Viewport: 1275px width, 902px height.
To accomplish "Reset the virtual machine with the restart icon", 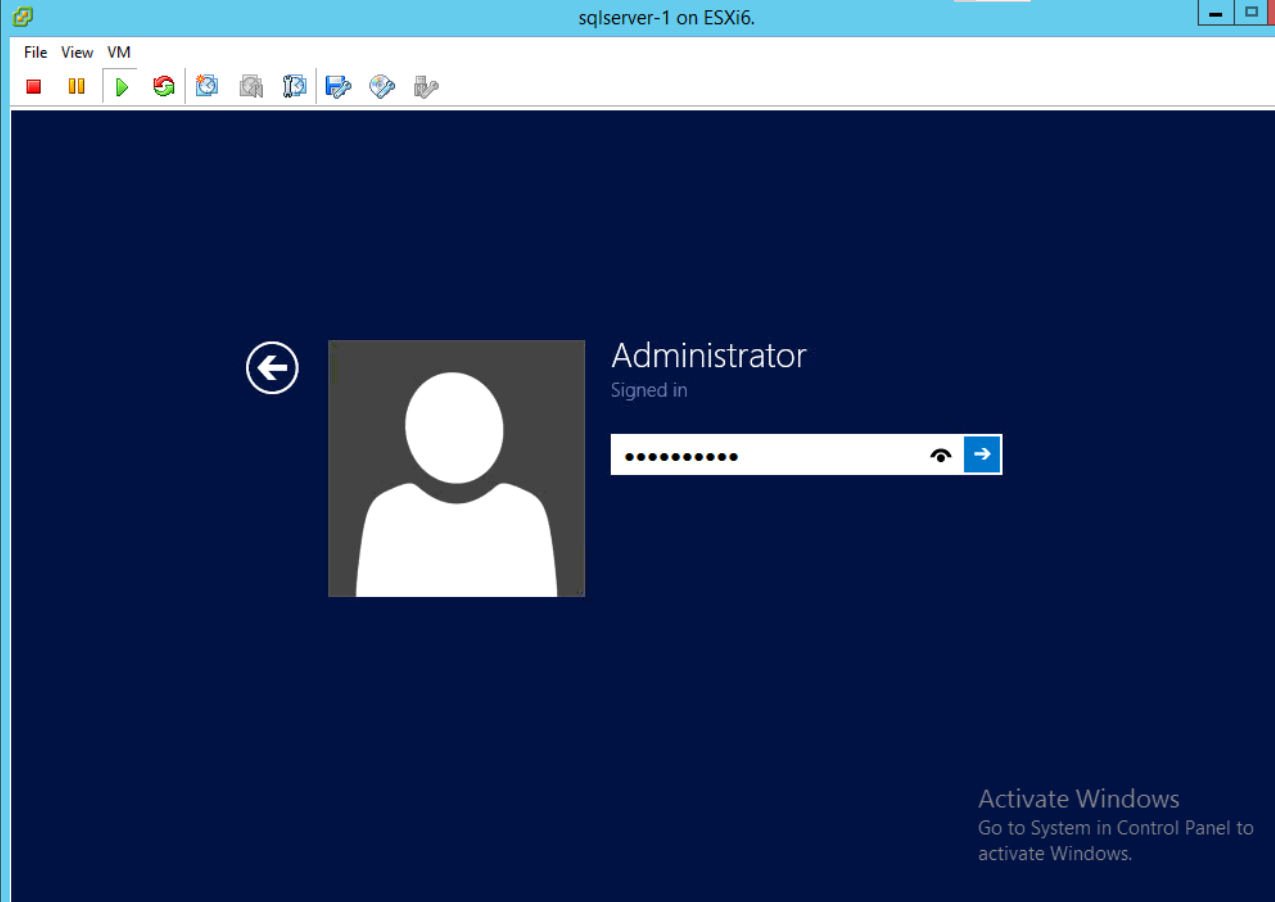I will click(x=164, y=87).
